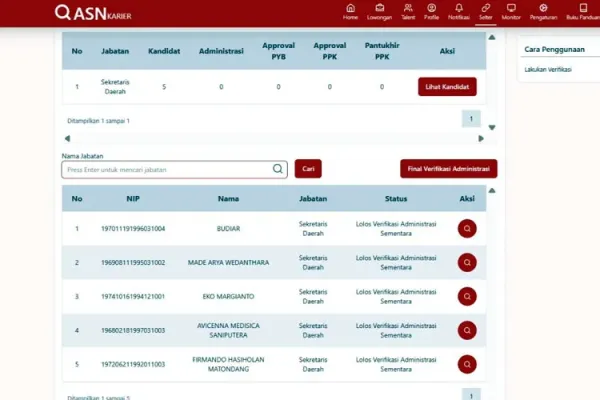Click page 1 of jabatan table pagination

click(471, 119)
